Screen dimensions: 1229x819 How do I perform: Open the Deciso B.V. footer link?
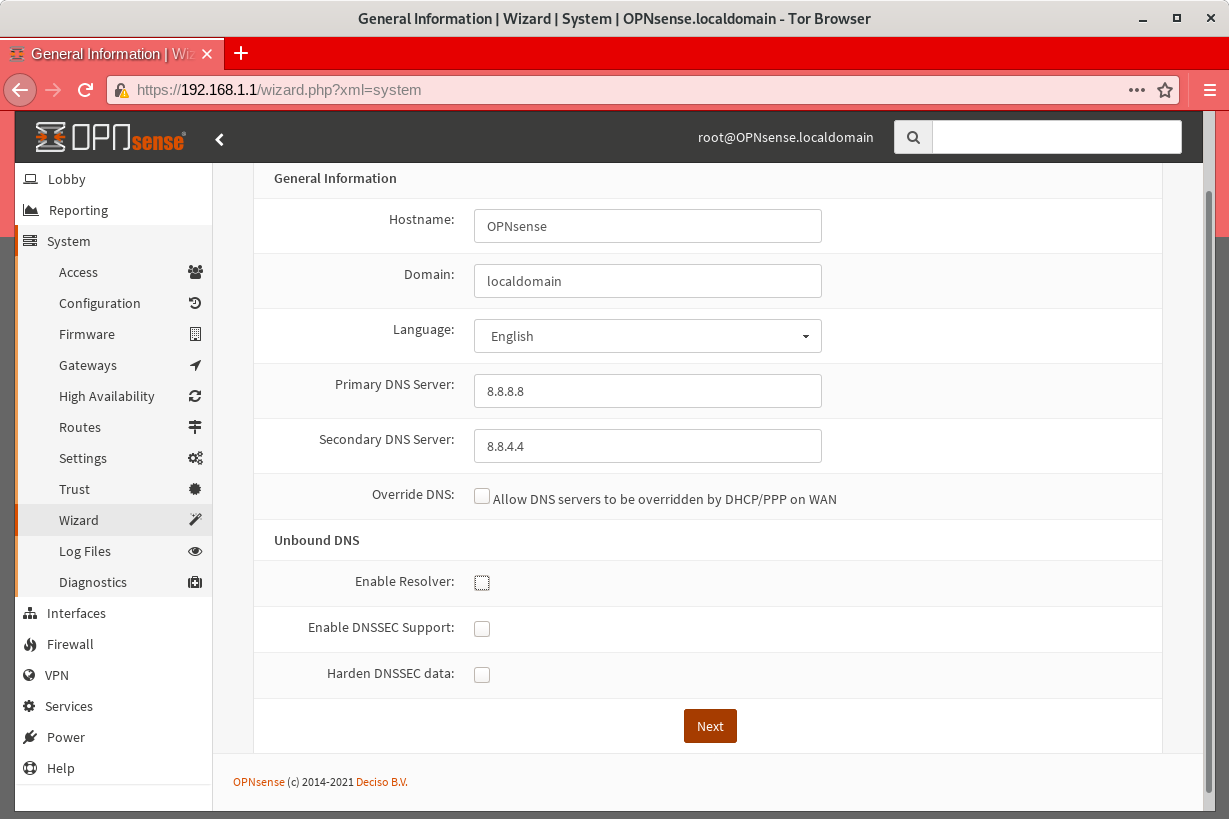click(x=381, y=782)
